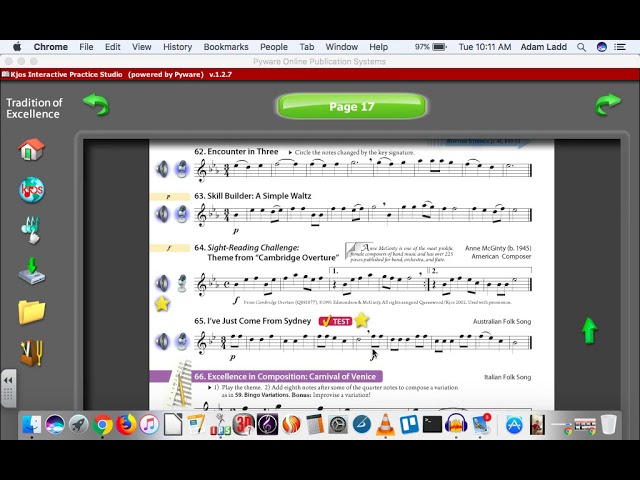Click the music notes pointer icon in sidebar
Viewport: 640px width, 480px height.
tap(31, 230)
